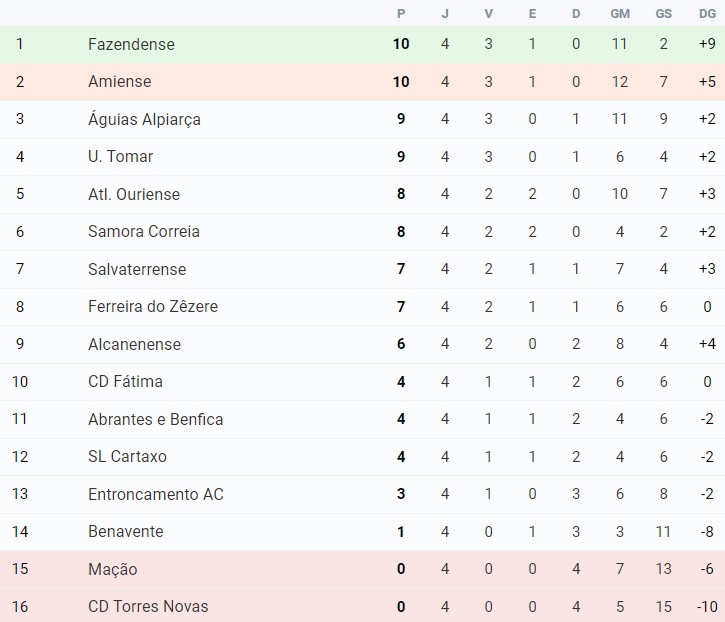Image resolution: width=725 pixels, height=622 pixels.
Task: Sort table by P points column header
Action: [401, 13]
